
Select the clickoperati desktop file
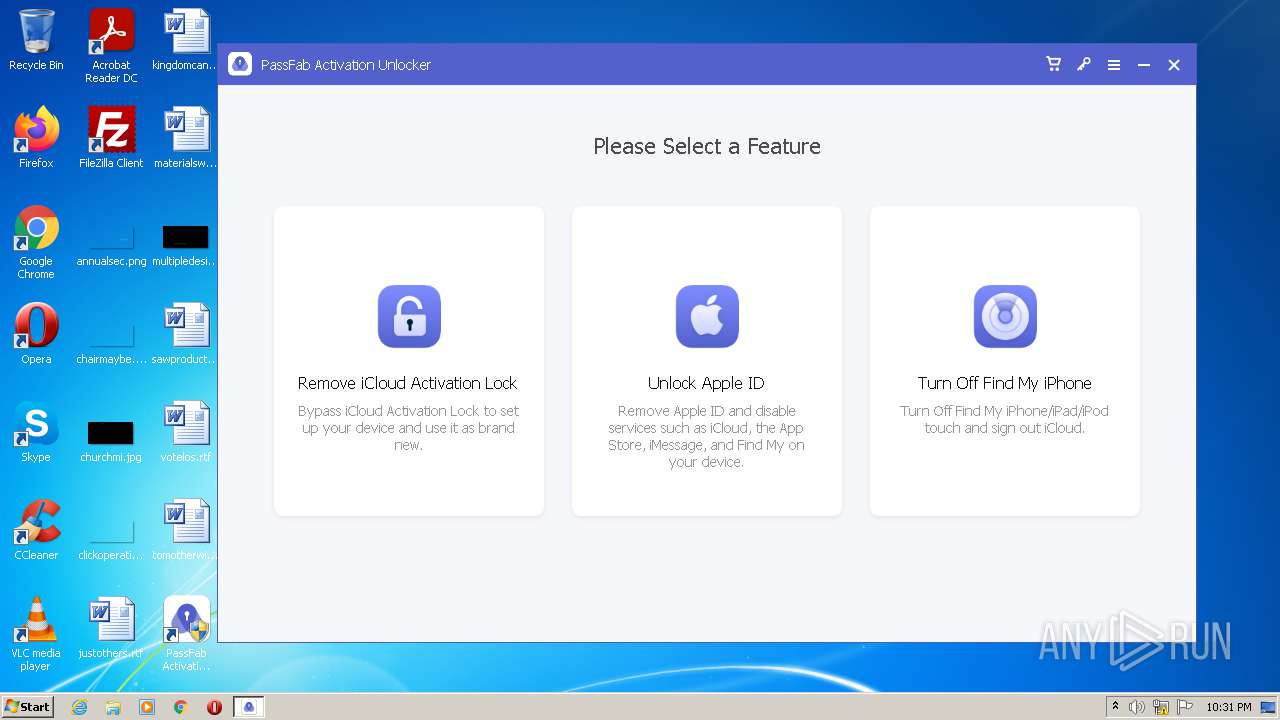pos(111,539)
